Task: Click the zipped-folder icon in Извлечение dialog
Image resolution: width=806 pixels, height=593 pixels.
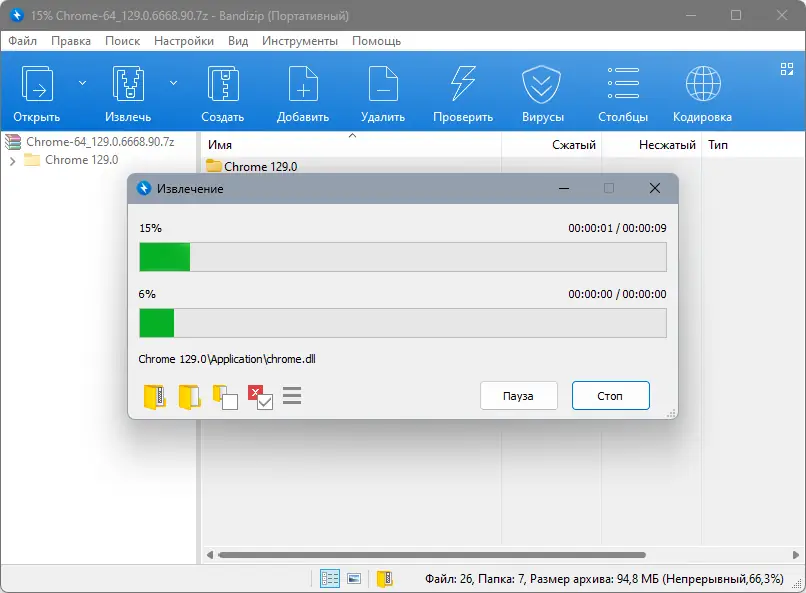Action: [154, 397]
